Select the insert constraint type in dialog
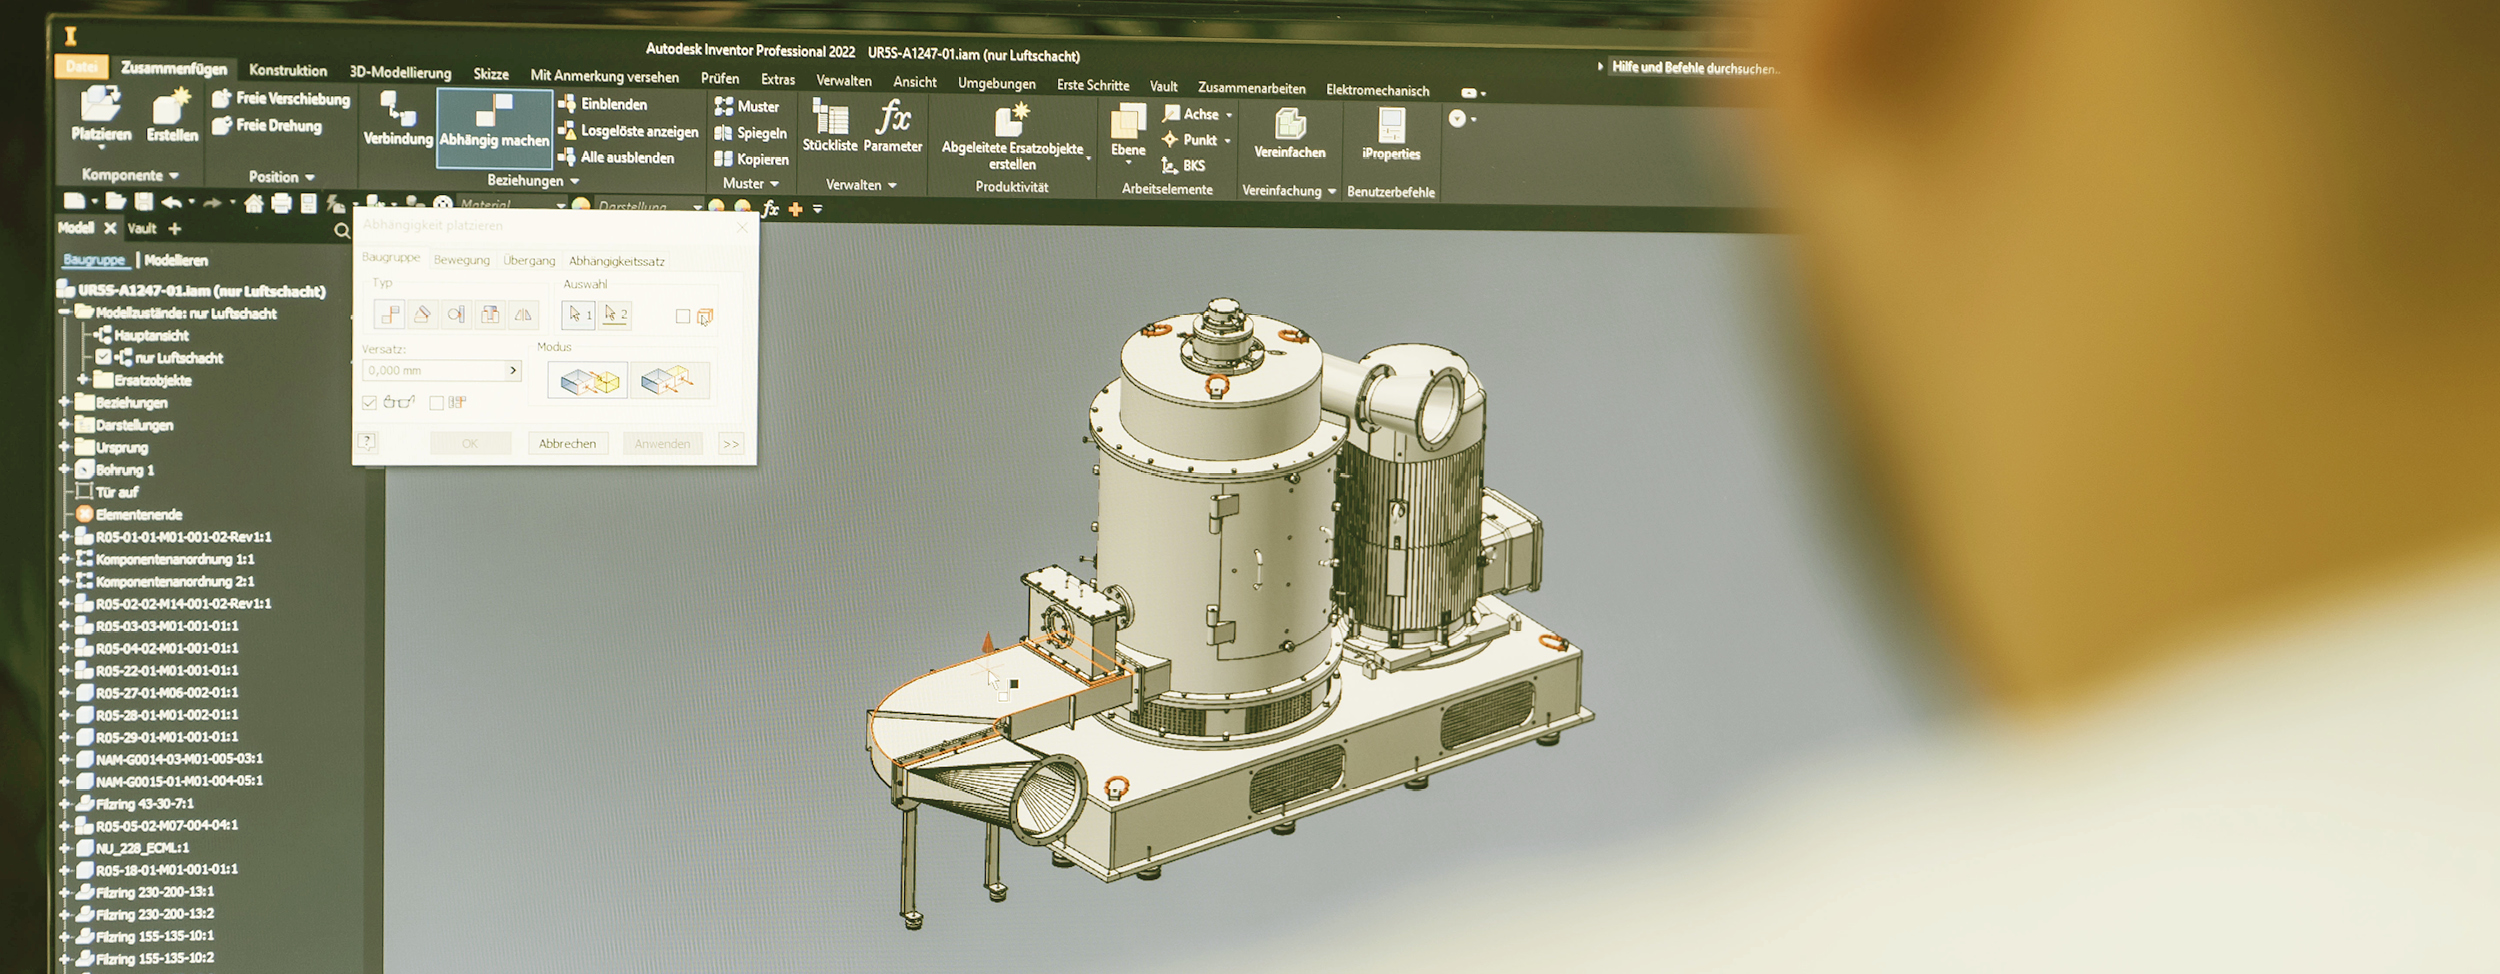 [490, 315]
